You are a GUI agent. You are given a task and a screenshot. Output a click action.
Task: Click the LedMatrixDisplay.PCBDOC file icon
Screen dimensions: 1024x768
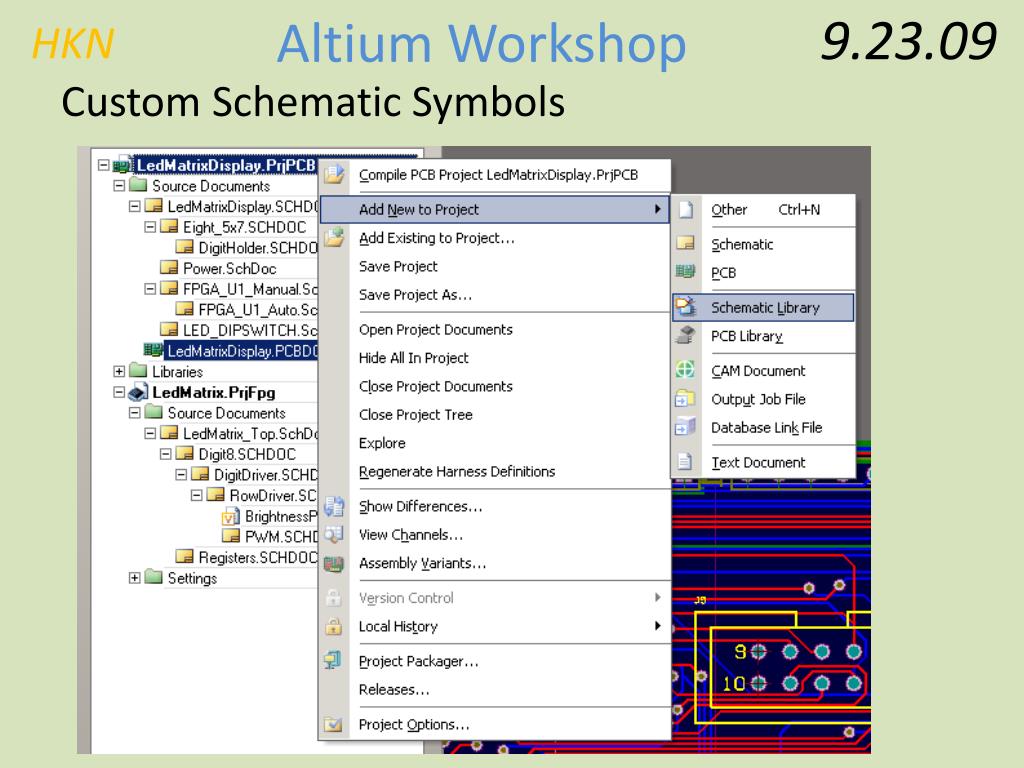pyautogui.click(x=153, y=351)
